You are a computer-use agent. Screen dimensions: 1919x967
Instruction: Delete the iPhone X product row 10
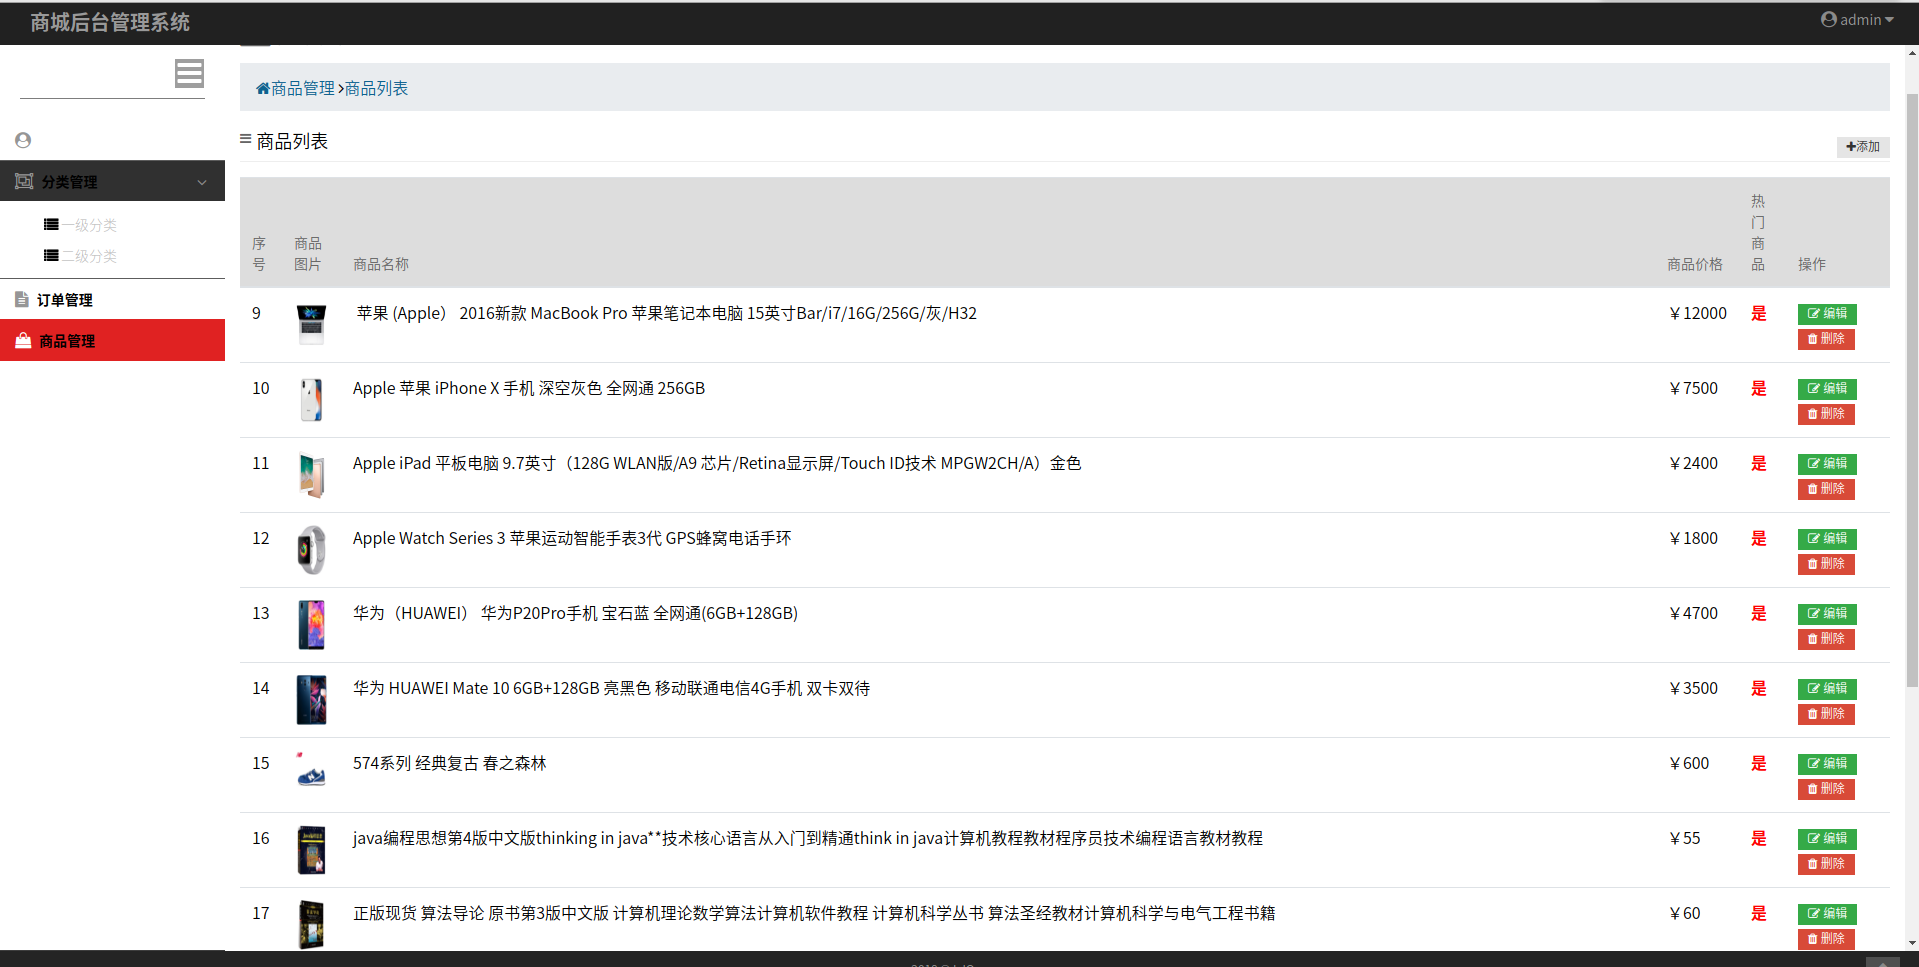(x=1826, y=414)
